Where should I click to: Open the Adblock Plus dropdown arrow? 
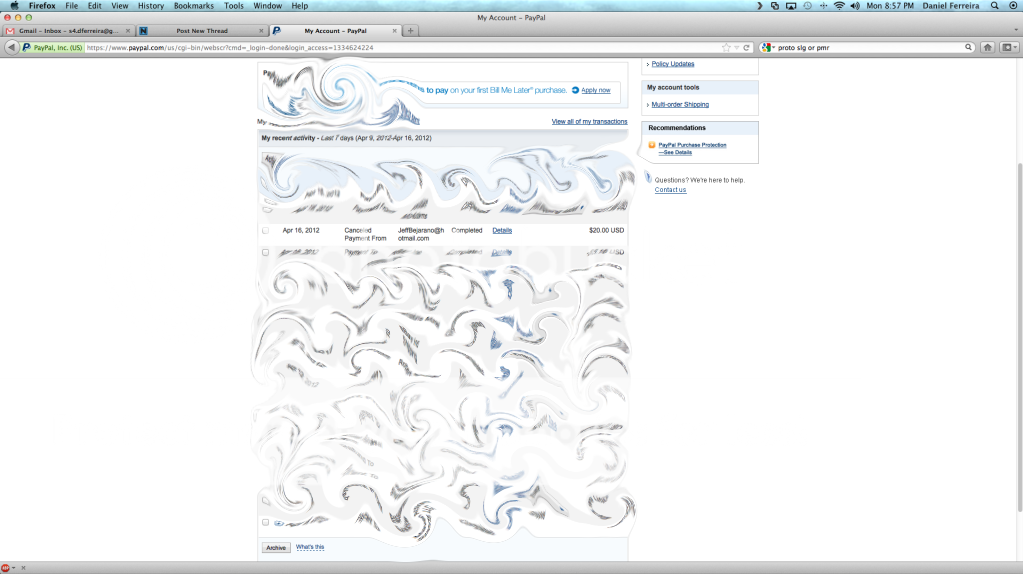pos(14,568)
